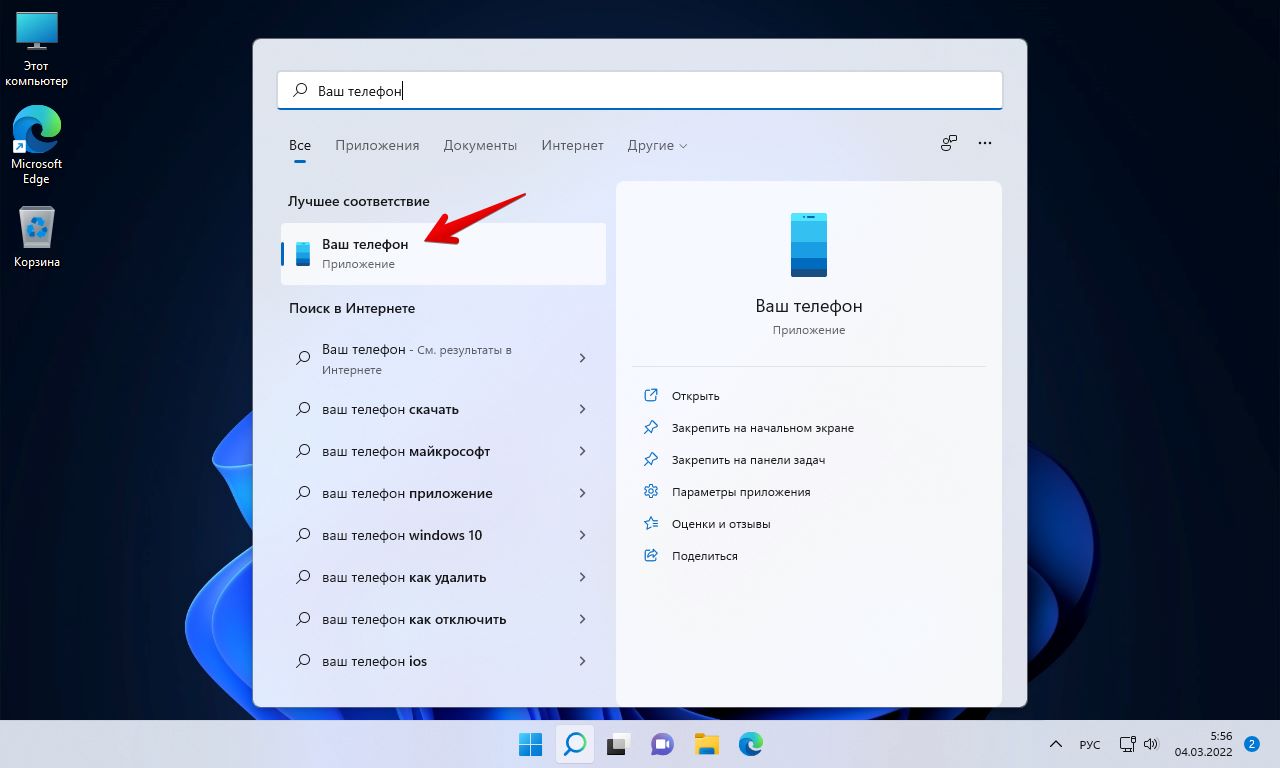This screenshot has height=768, width=1280.
Task: Open the 'Ваш телефон' best match result
Action: point(443,253)
